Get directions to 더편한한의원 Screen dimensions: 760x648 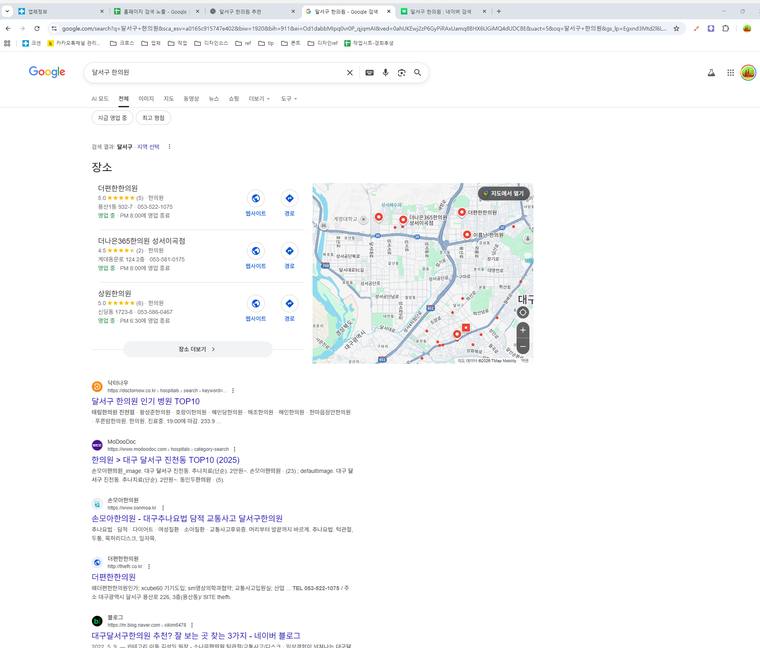[289, 204]
